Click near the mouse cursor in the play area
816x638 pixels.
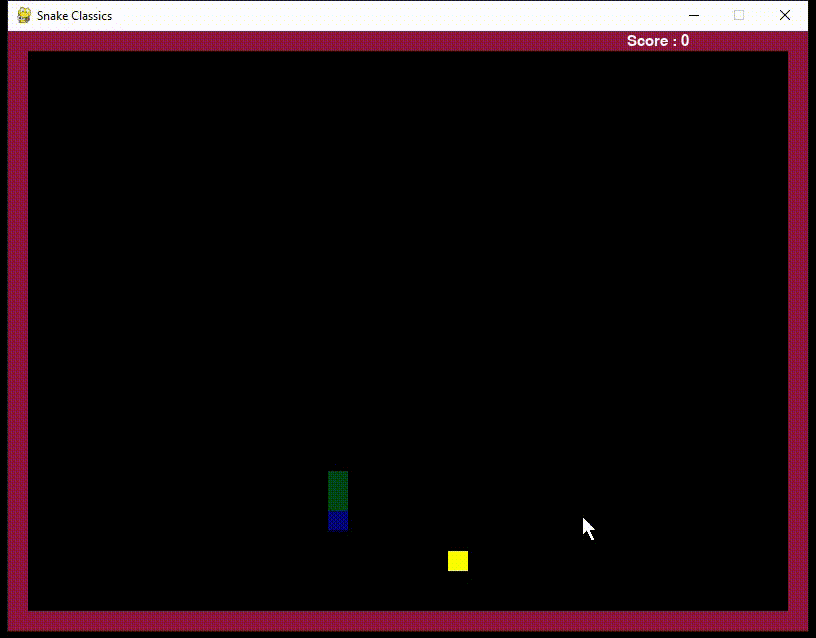click(x=586, y=525)
